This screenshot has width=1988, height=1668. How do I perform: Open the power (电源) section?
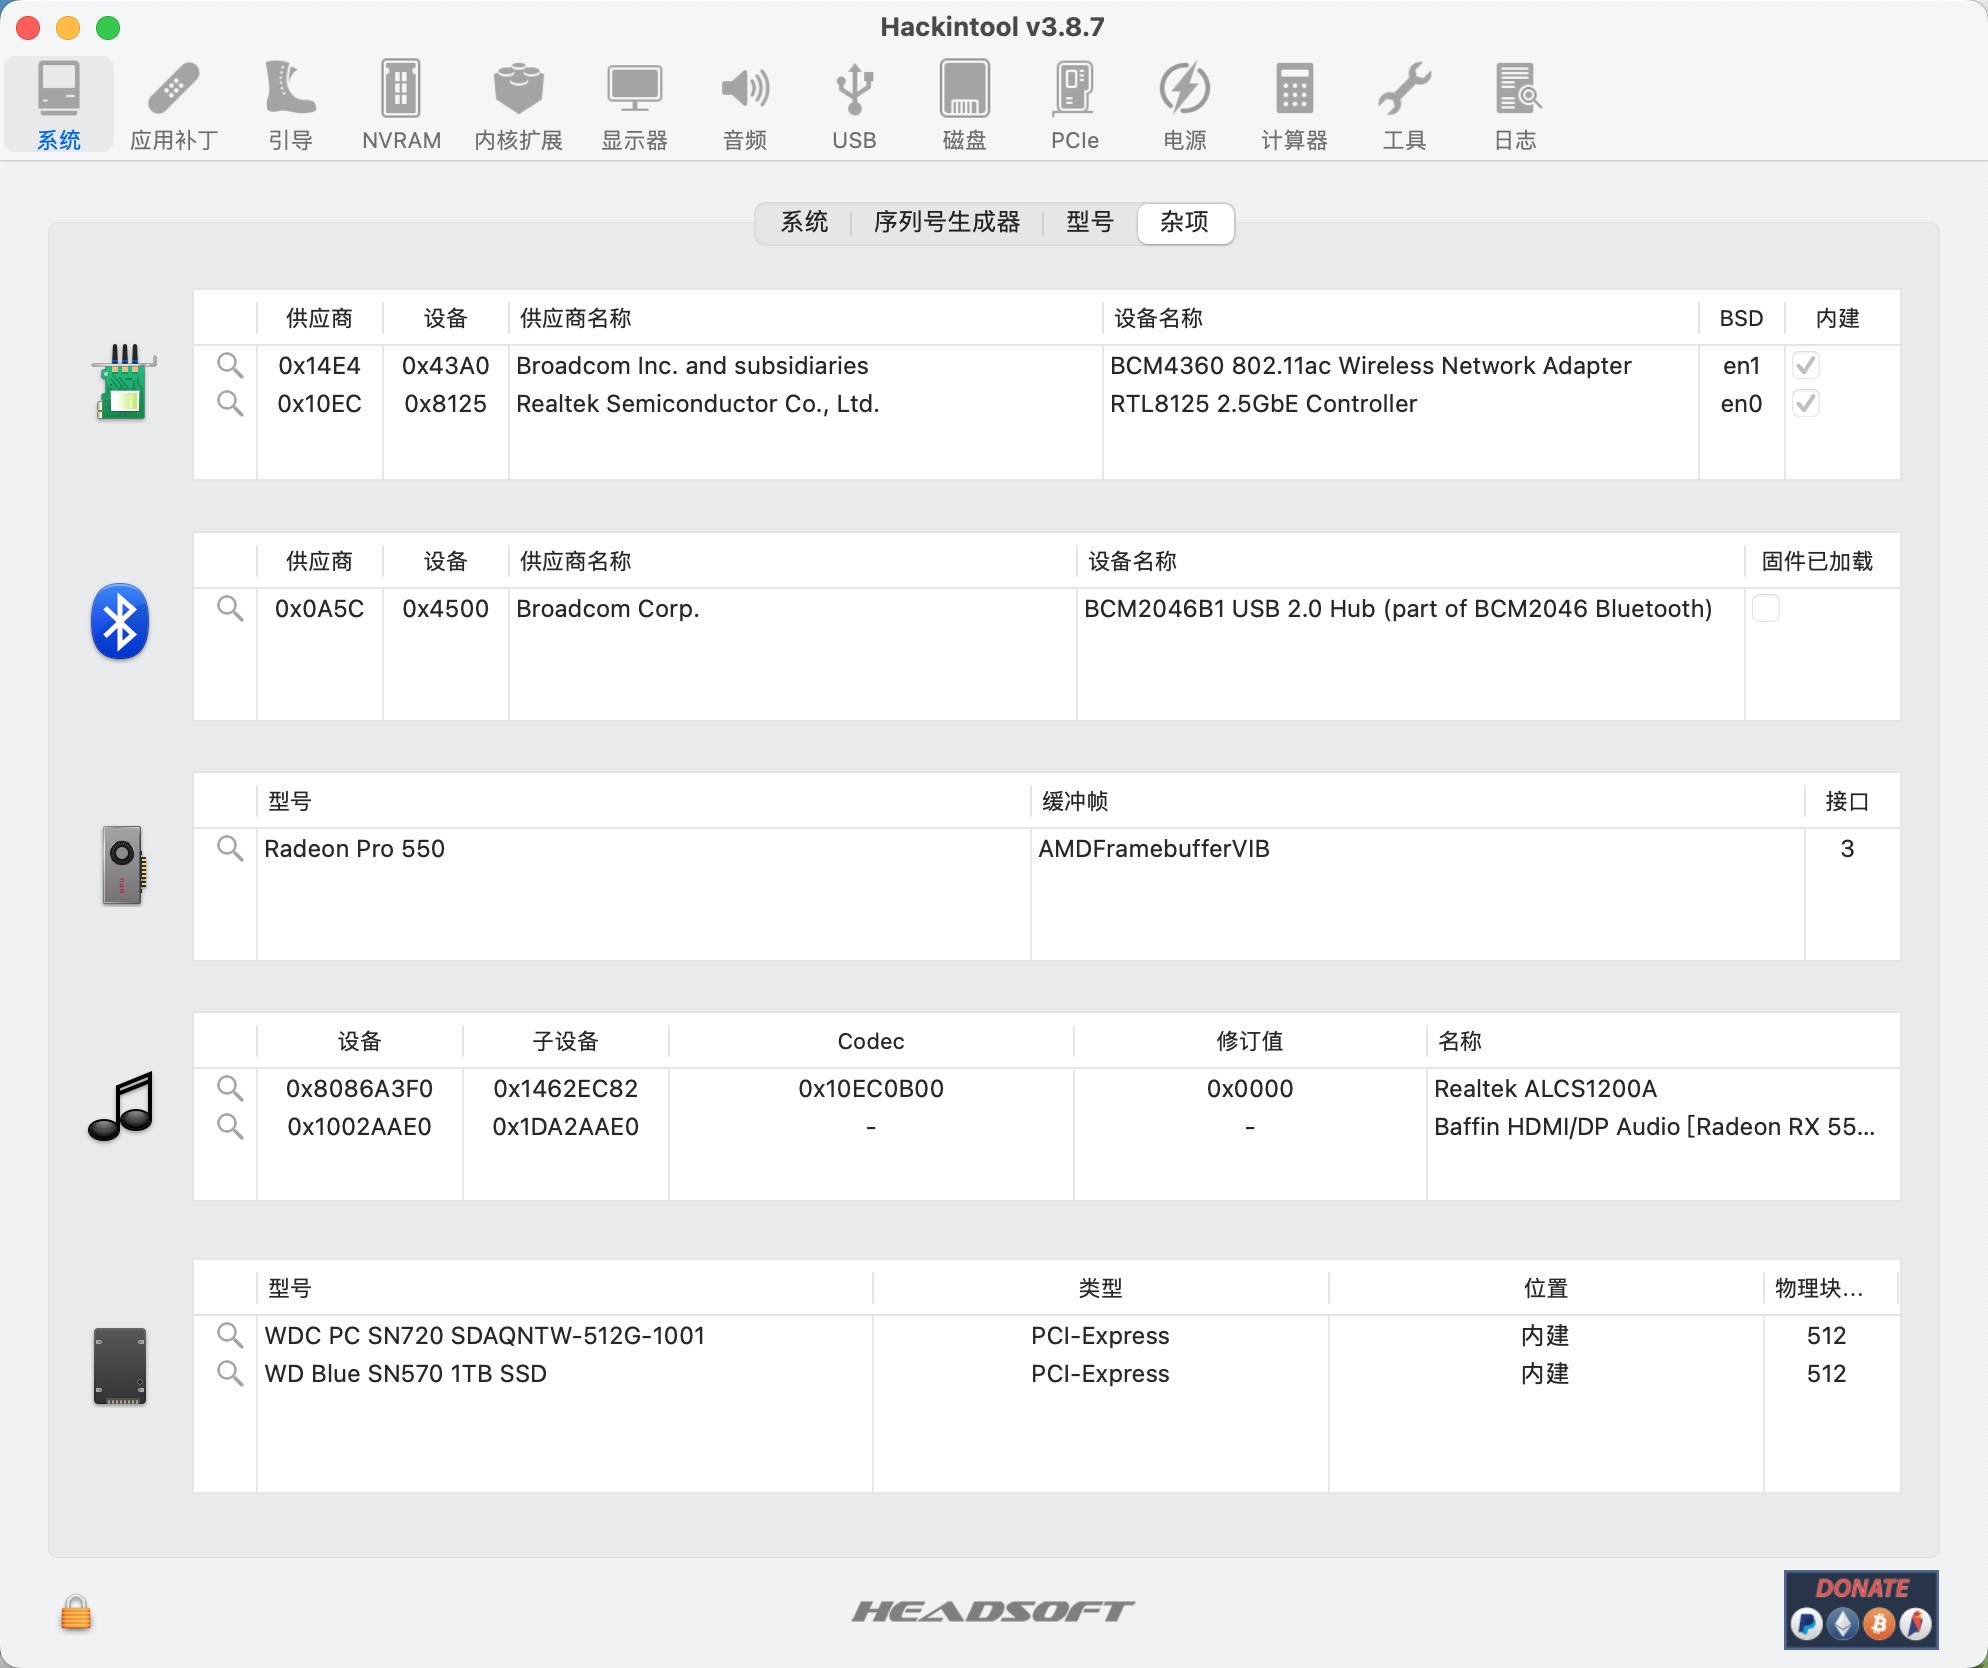1184,105
